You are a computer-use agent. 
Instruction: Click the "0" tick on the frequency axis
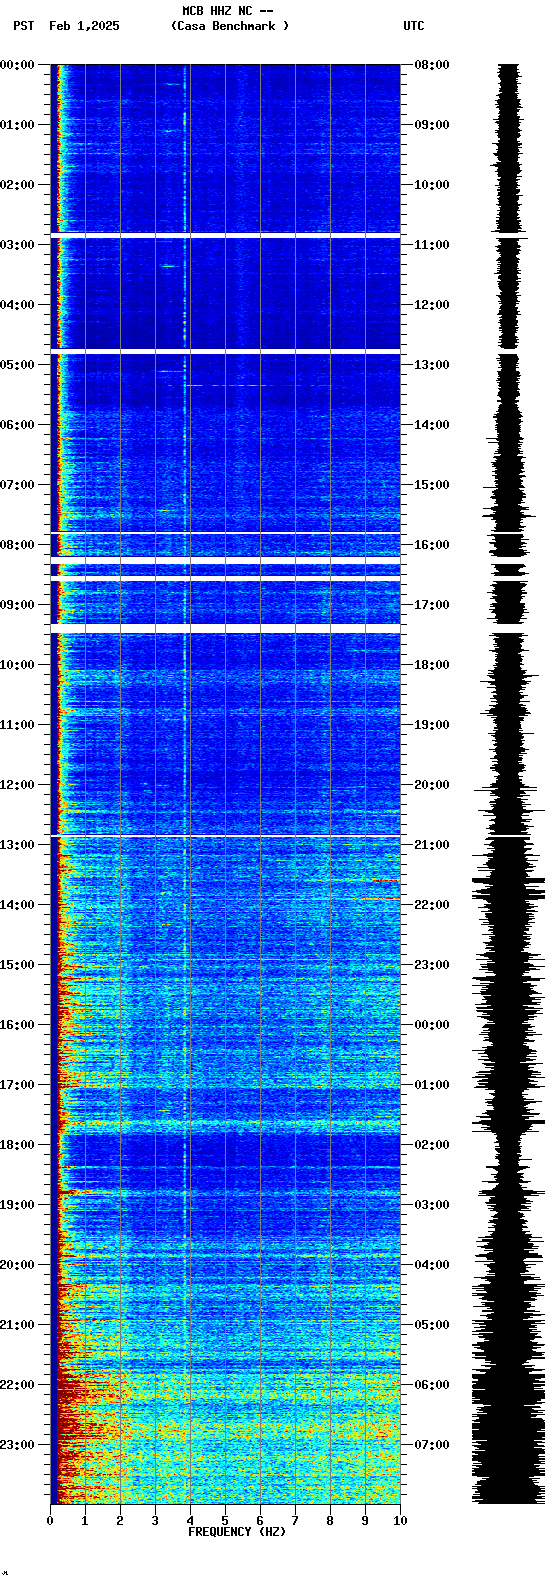(50, 1521)
